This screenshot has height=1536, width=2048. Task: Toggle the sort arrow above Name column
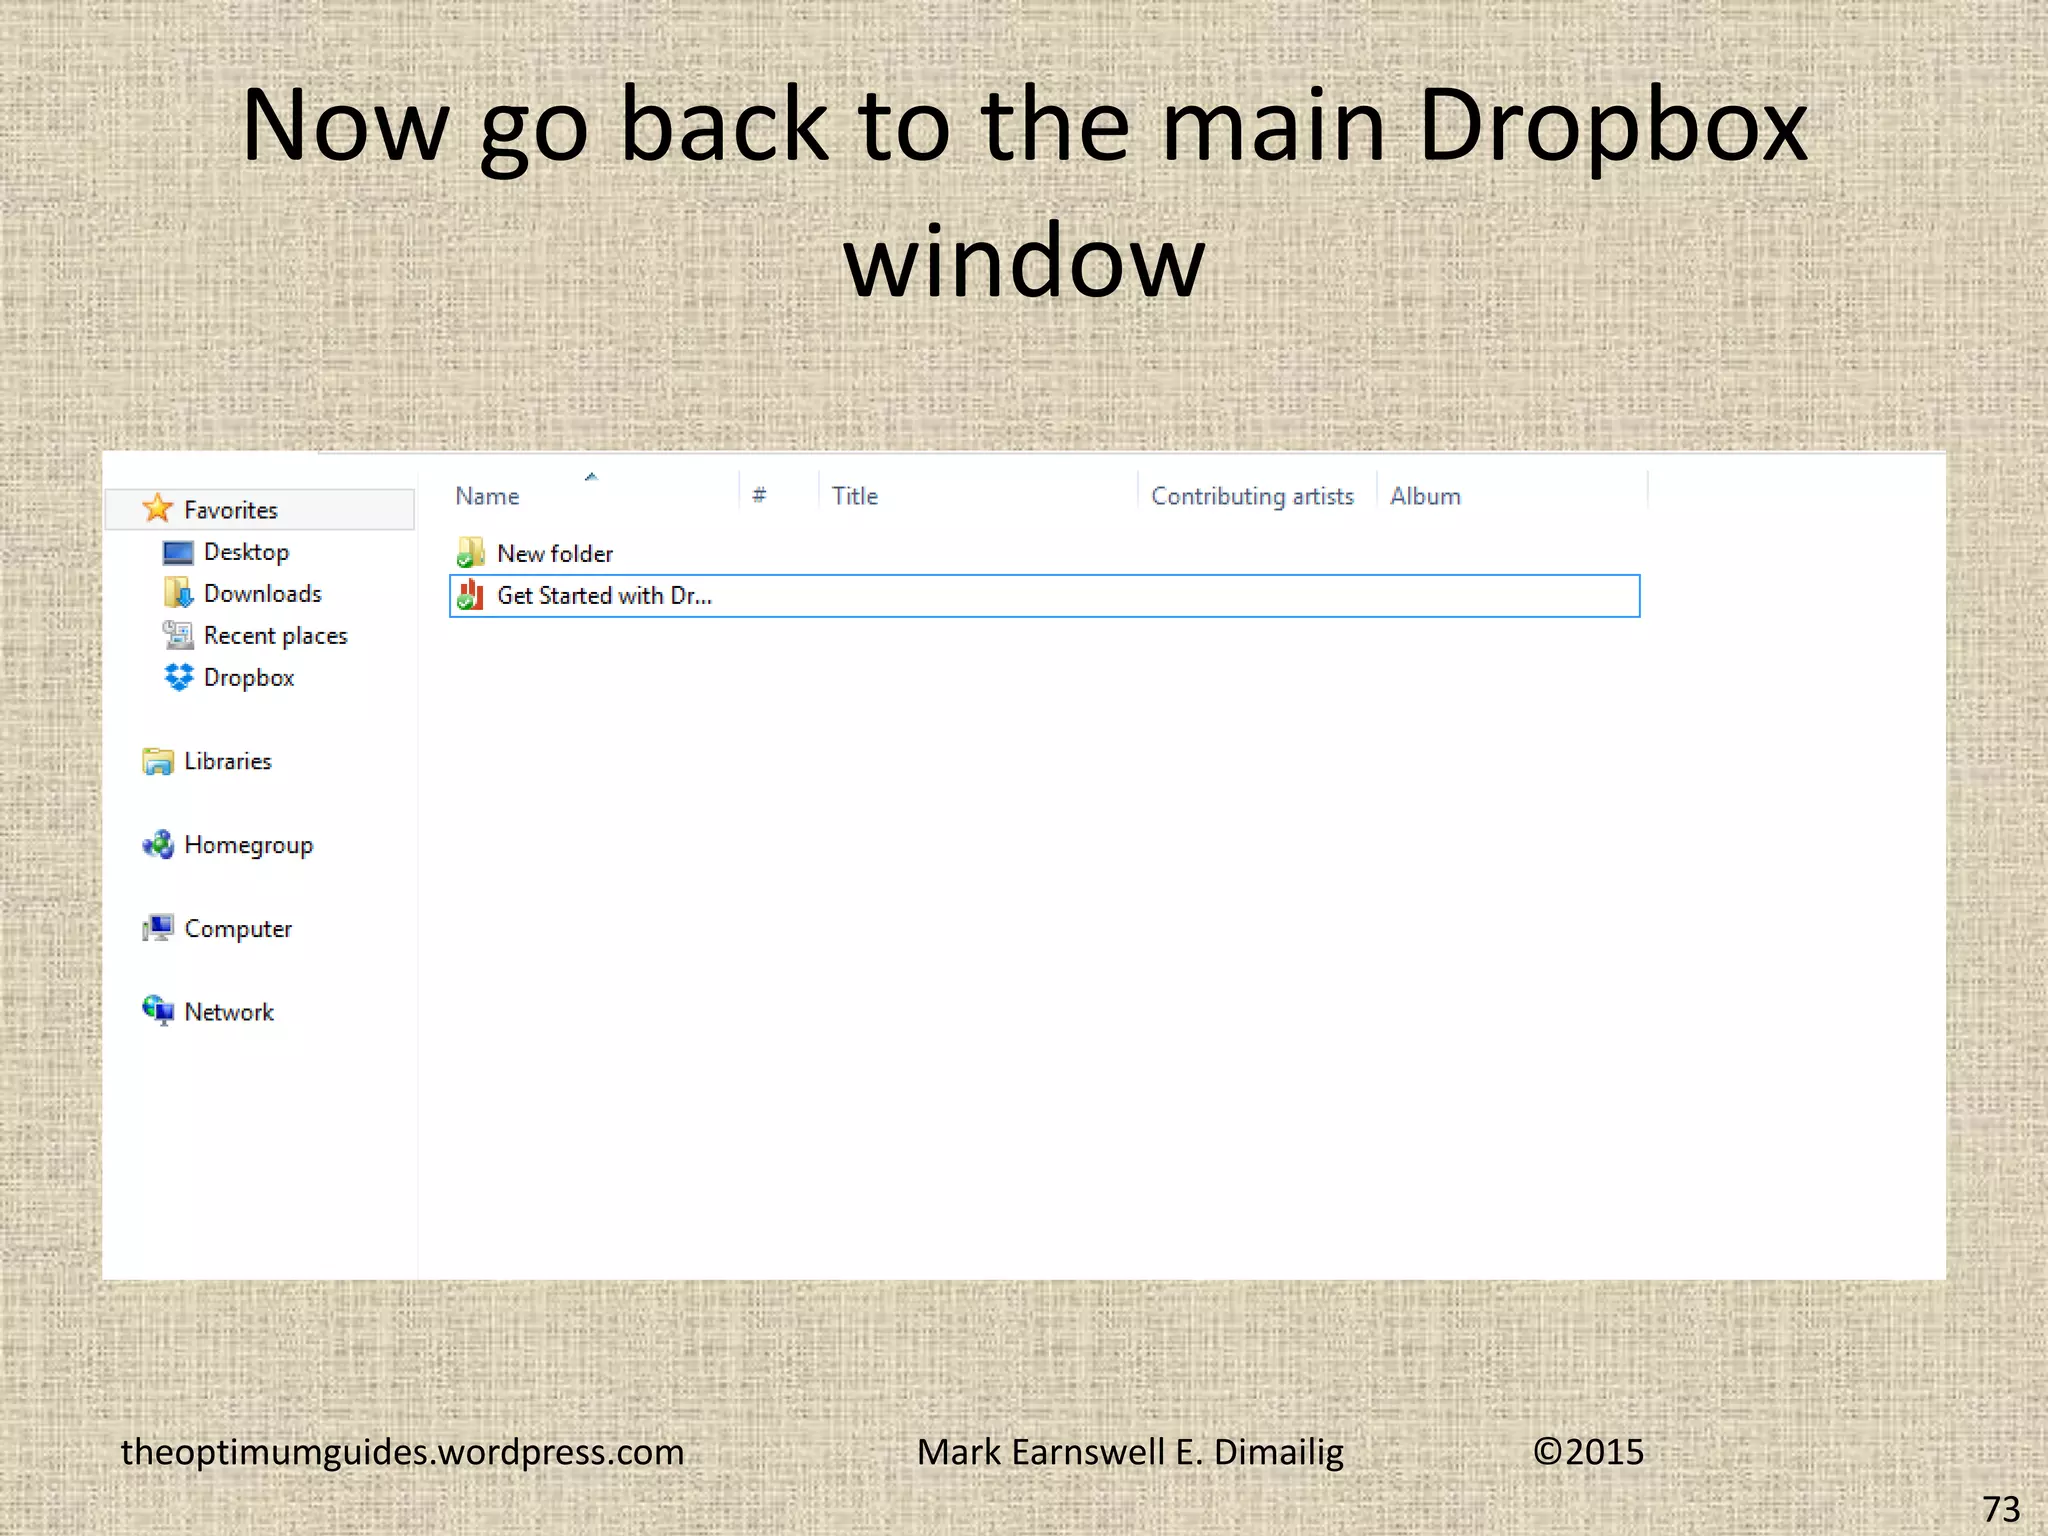pyautogui.click(x=591, y=477)
